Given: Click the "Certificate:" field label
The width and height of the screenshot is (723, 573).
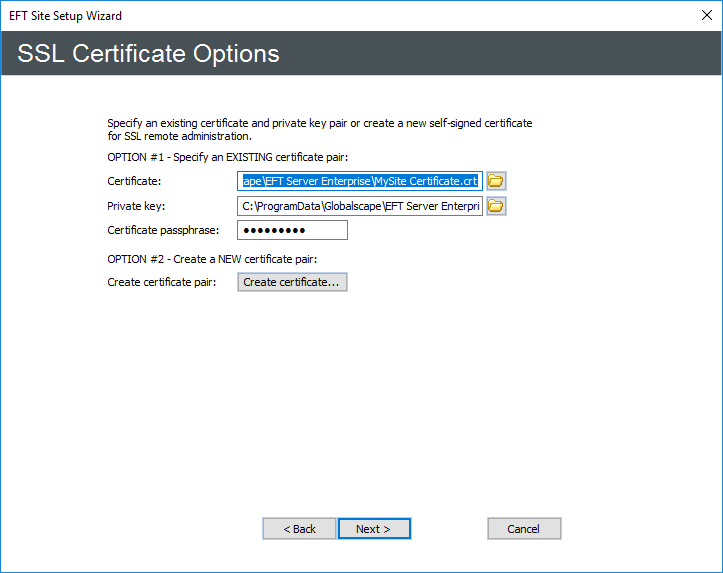Looking at the screenshot, I should pos(134,181).
